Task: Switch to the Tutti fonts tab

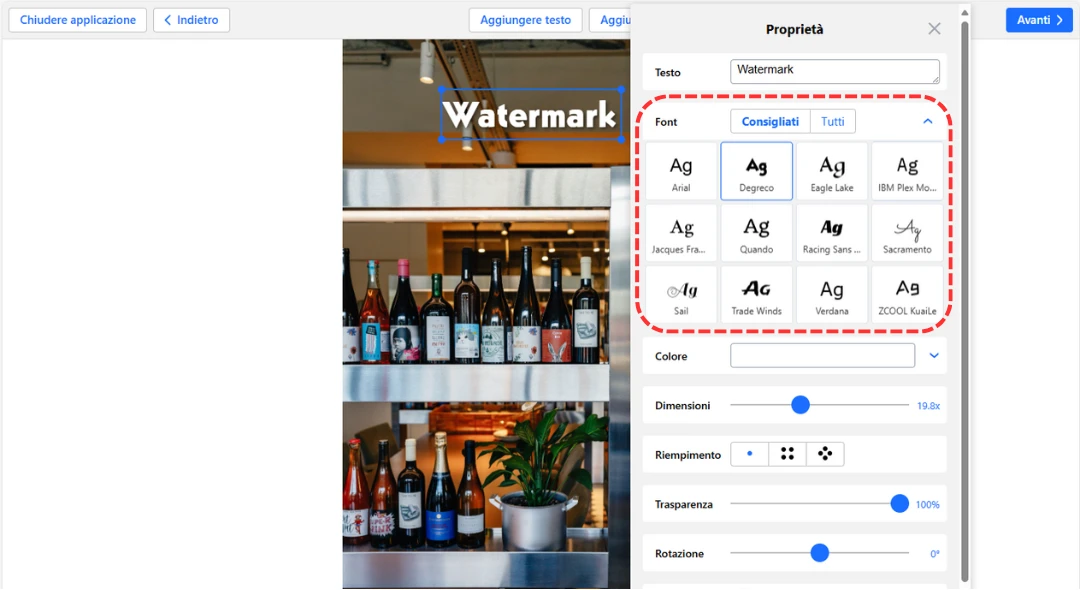Action: [x=832, y=122]
